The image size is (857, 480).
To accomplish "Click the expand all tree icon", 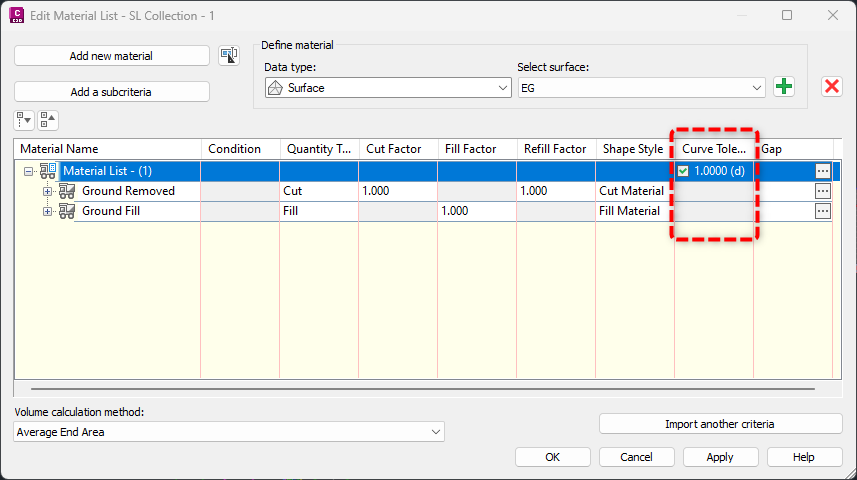I will pyautogui.click(x=24, y=120).
